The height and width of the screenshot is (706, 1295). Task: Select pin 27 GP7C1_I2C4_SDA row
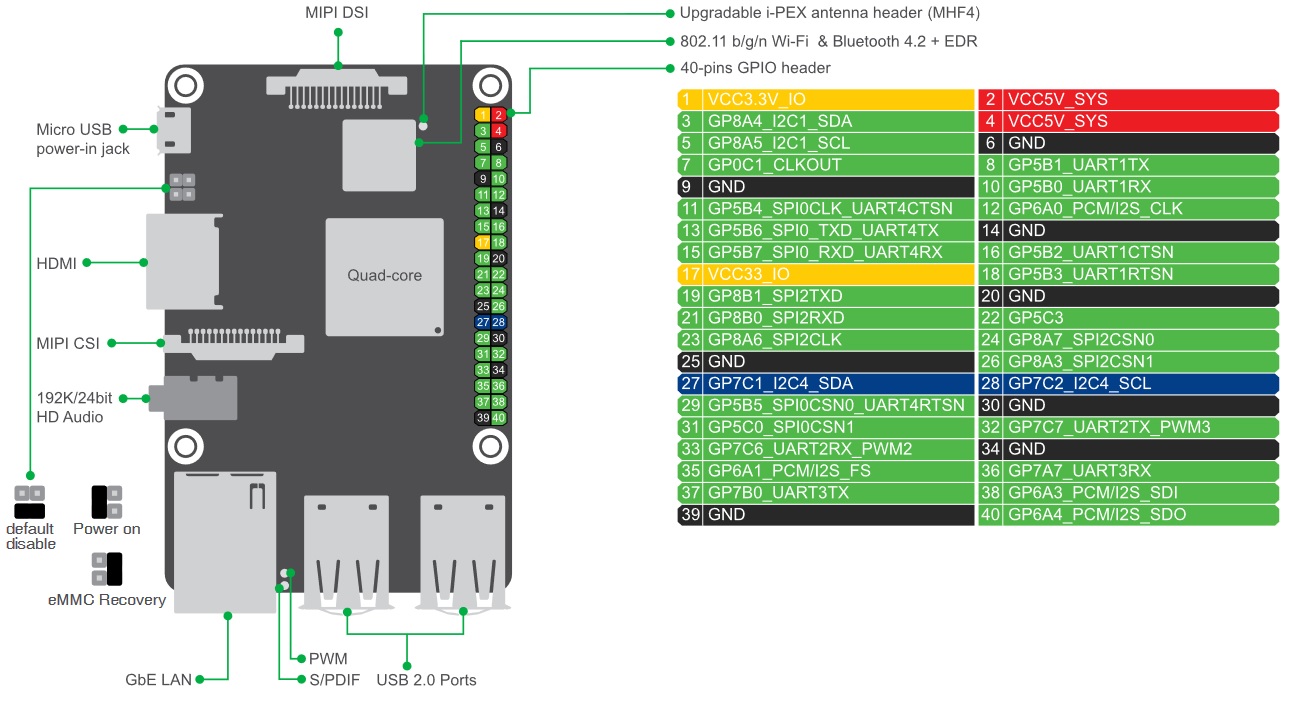click(x=826, y=384)
